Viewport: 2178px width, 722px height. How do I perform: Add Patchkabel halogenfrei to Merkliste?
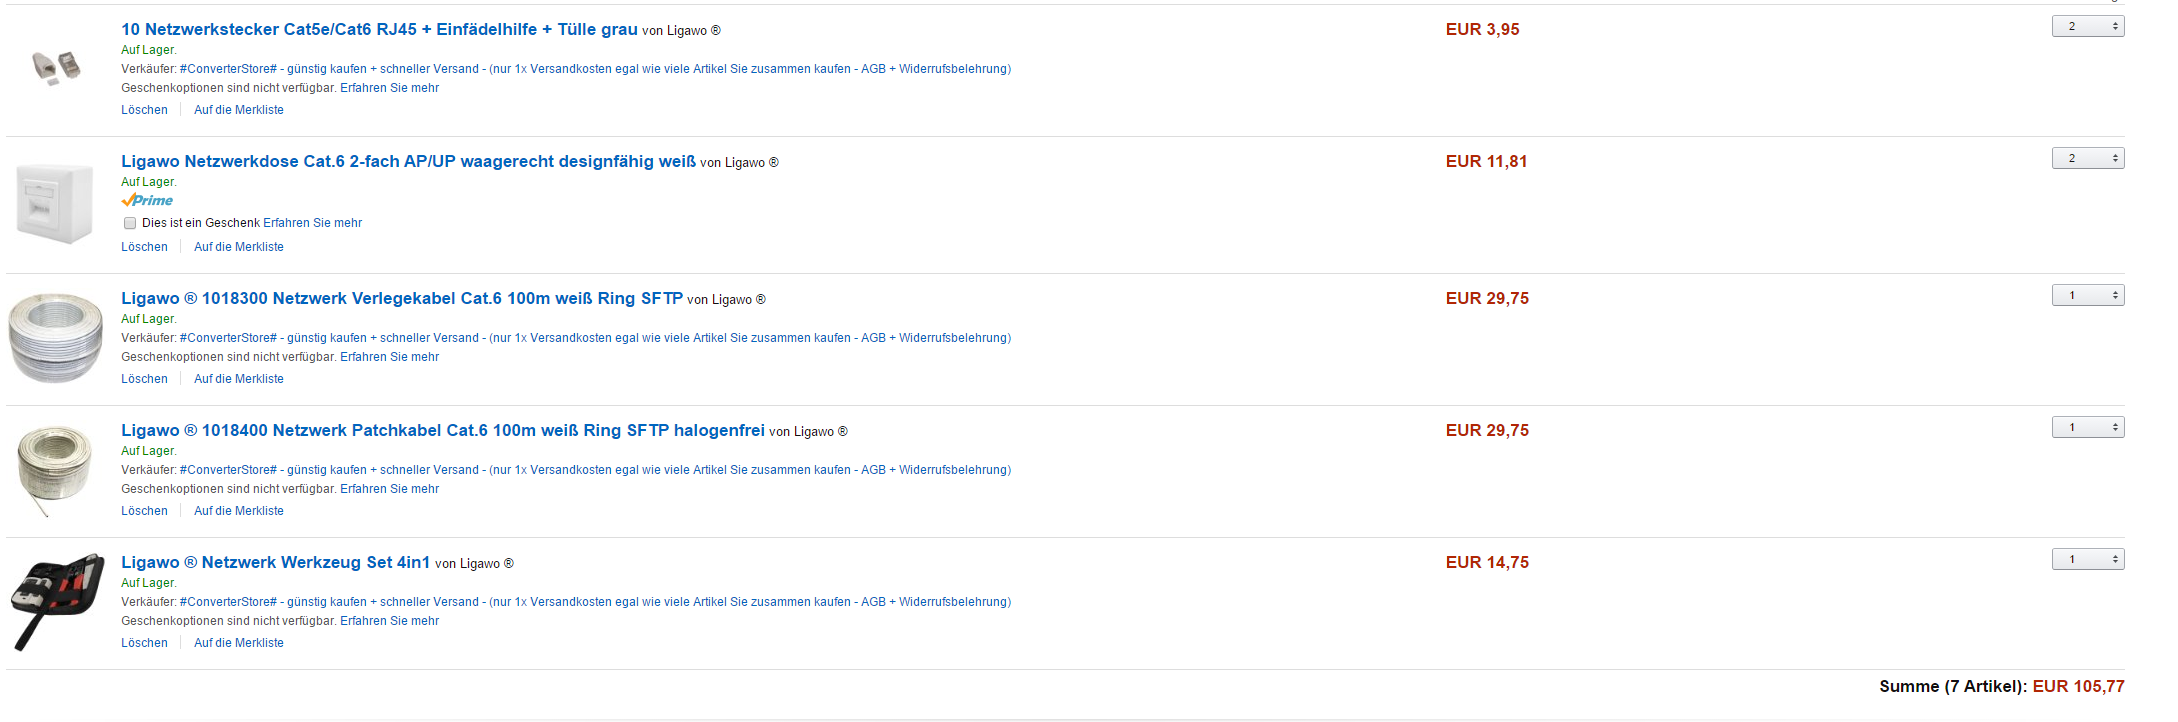(239, 511)
